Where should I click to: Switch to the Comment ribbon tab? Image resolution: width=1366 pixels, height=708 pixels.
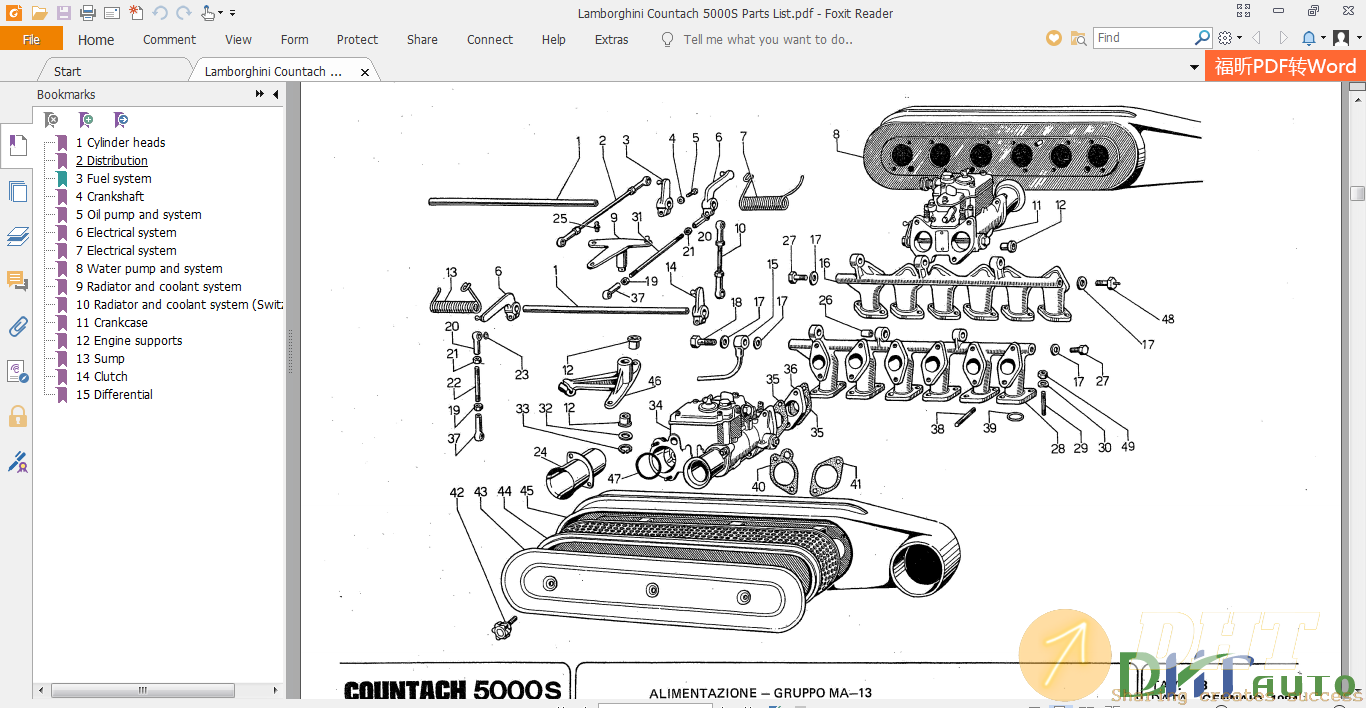pos(169,40)
